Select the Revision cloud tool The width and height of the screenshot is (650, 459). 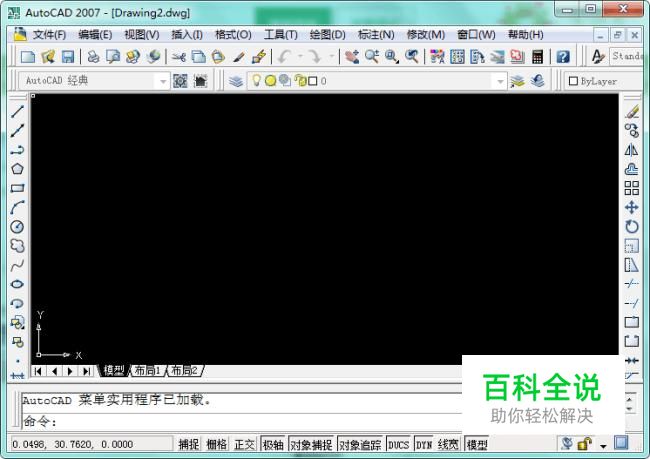click(x=17, y=245)
